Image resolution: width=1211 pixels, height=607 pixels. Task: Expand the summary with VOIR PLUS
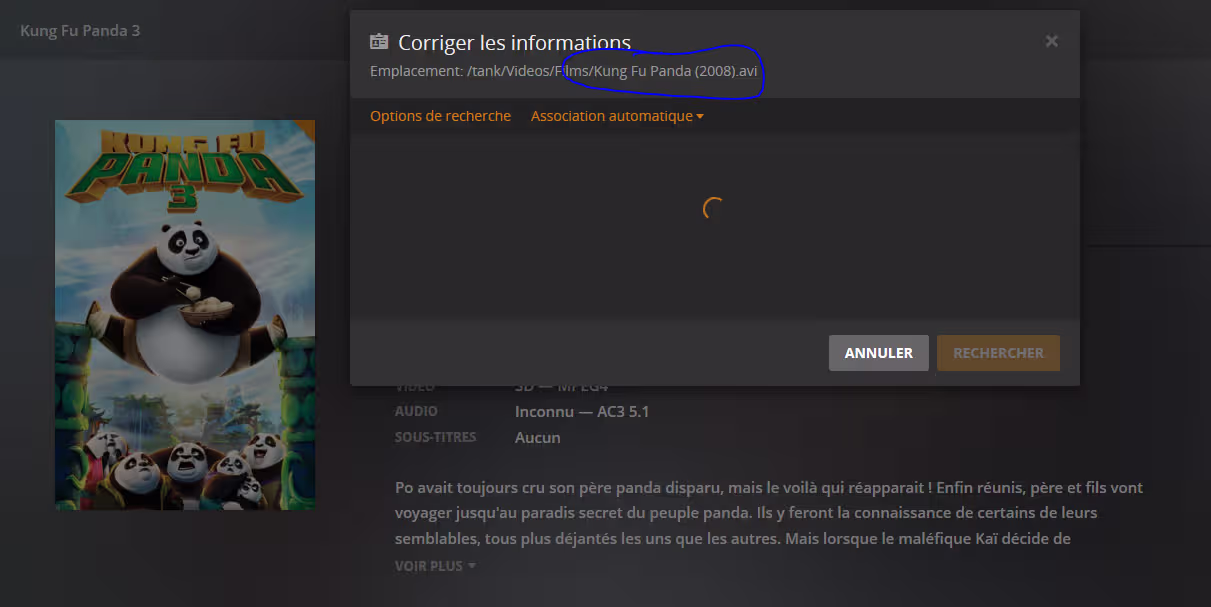[x=429, y=566]
